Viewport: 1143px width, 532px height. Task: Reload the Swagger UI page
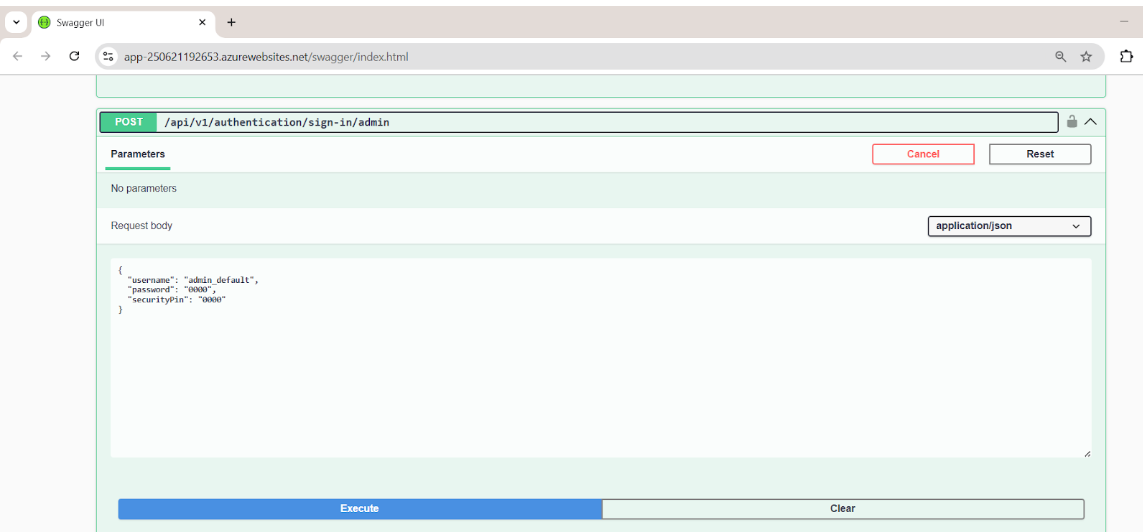tap(74, 56)
